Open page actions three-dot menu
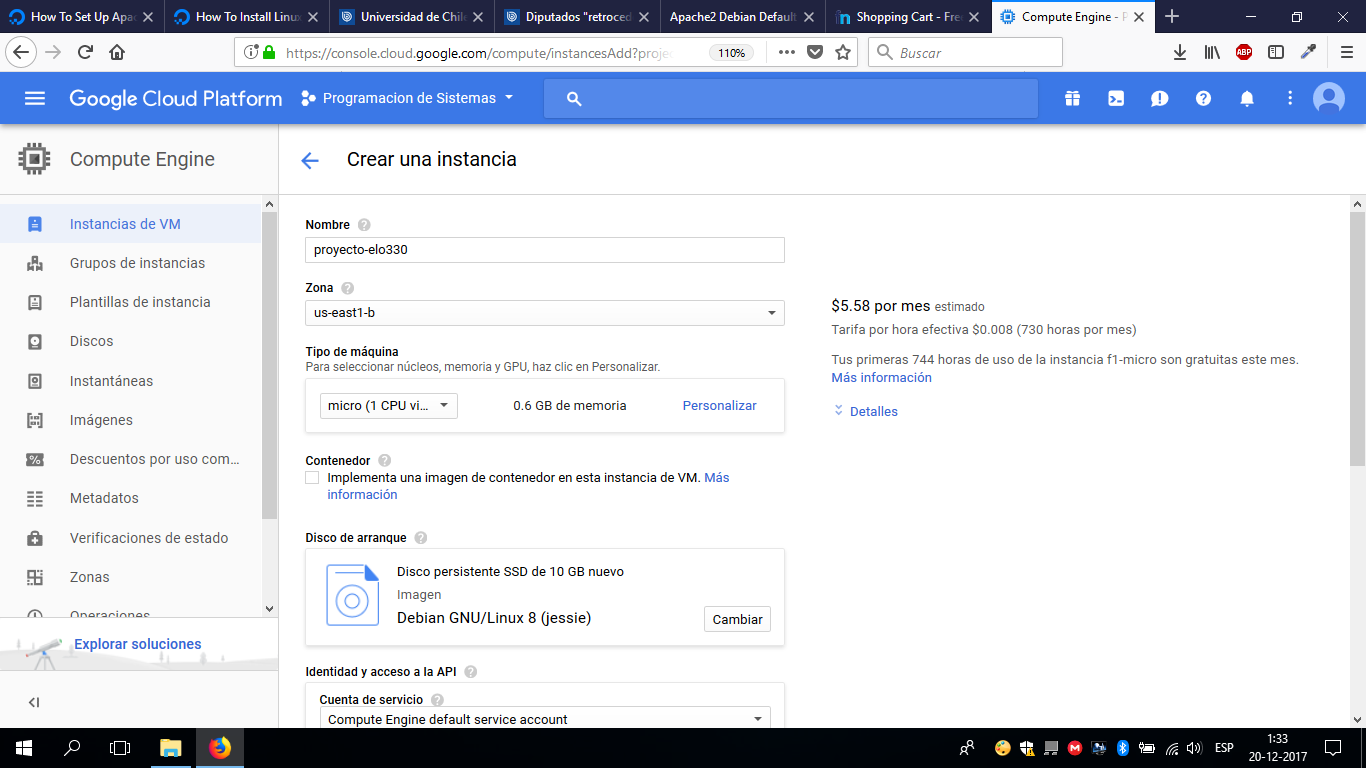 (x=787, y=52)
